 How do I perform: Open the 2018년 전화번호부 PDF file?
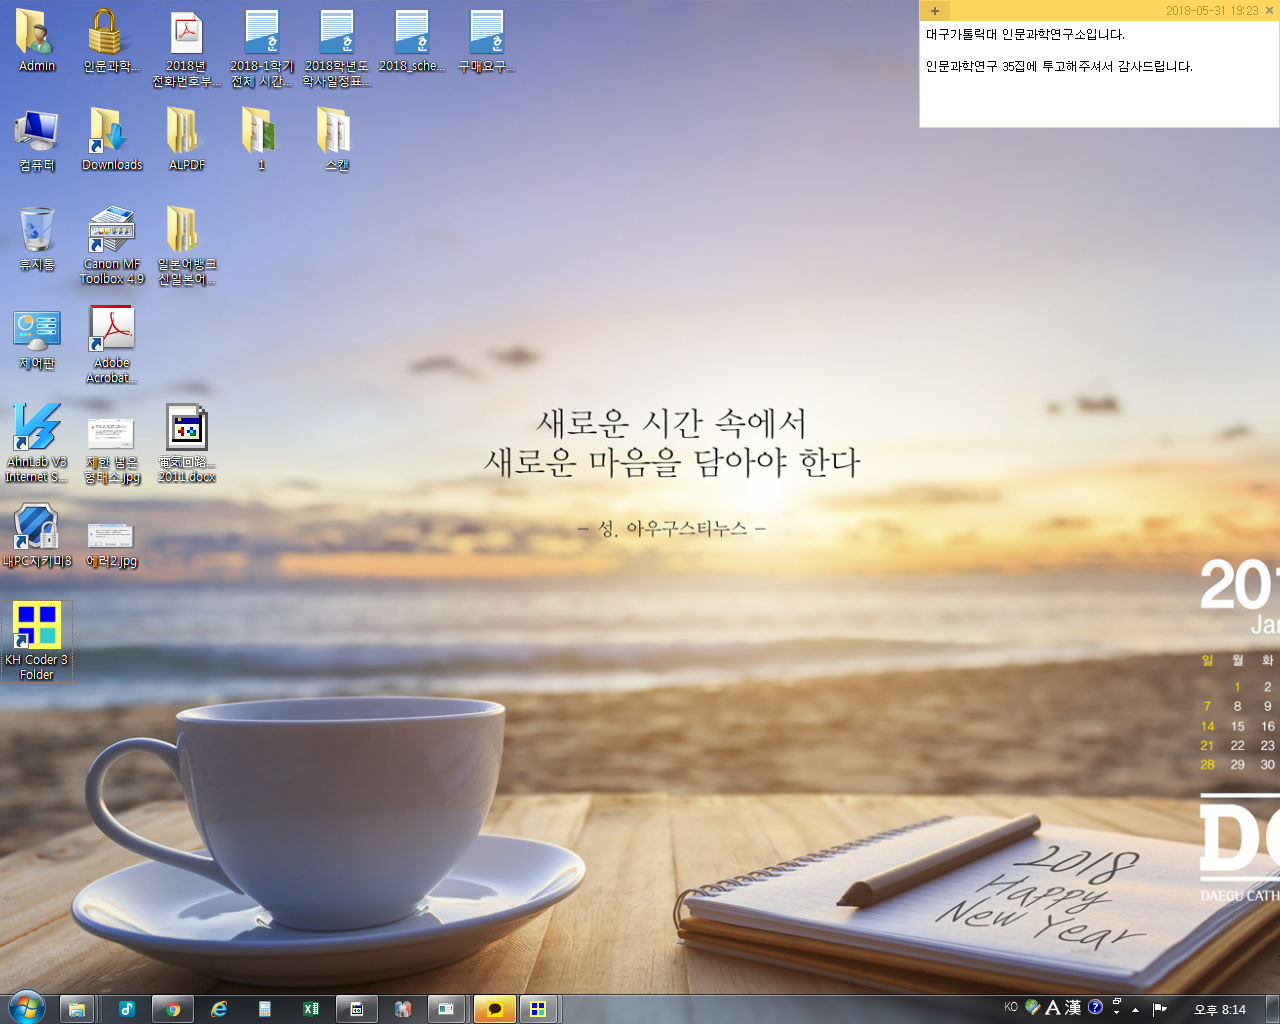(186, 48)
